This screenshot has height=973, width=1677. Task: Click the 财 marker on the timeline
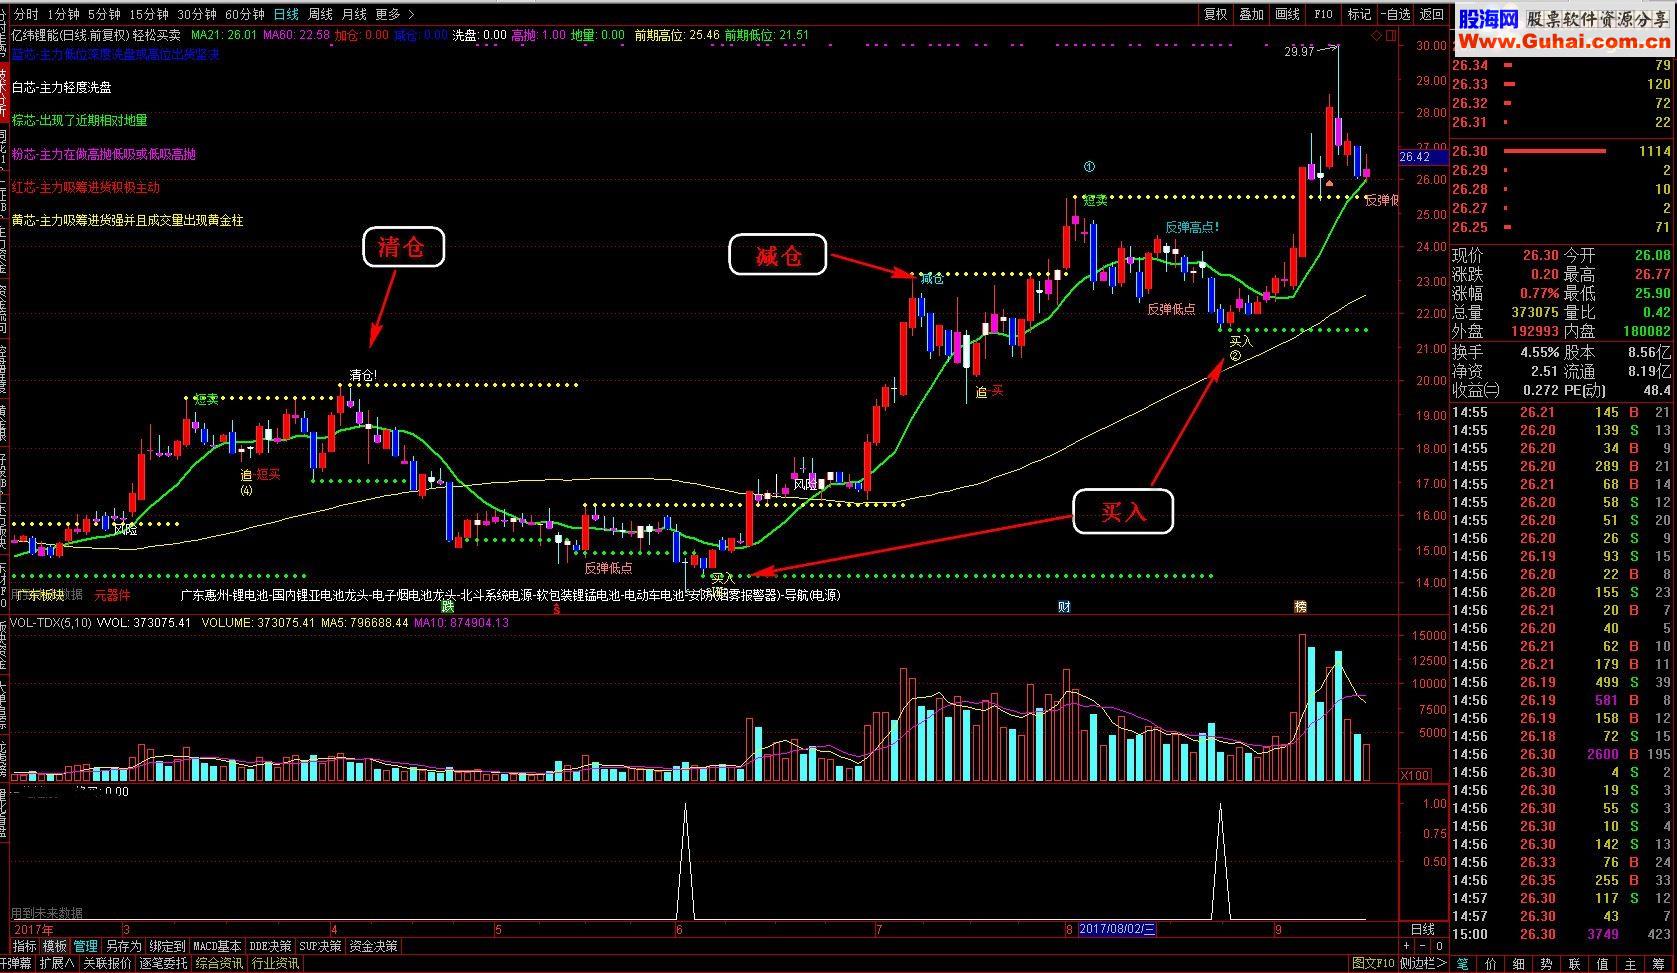[x=1064, y=606]
